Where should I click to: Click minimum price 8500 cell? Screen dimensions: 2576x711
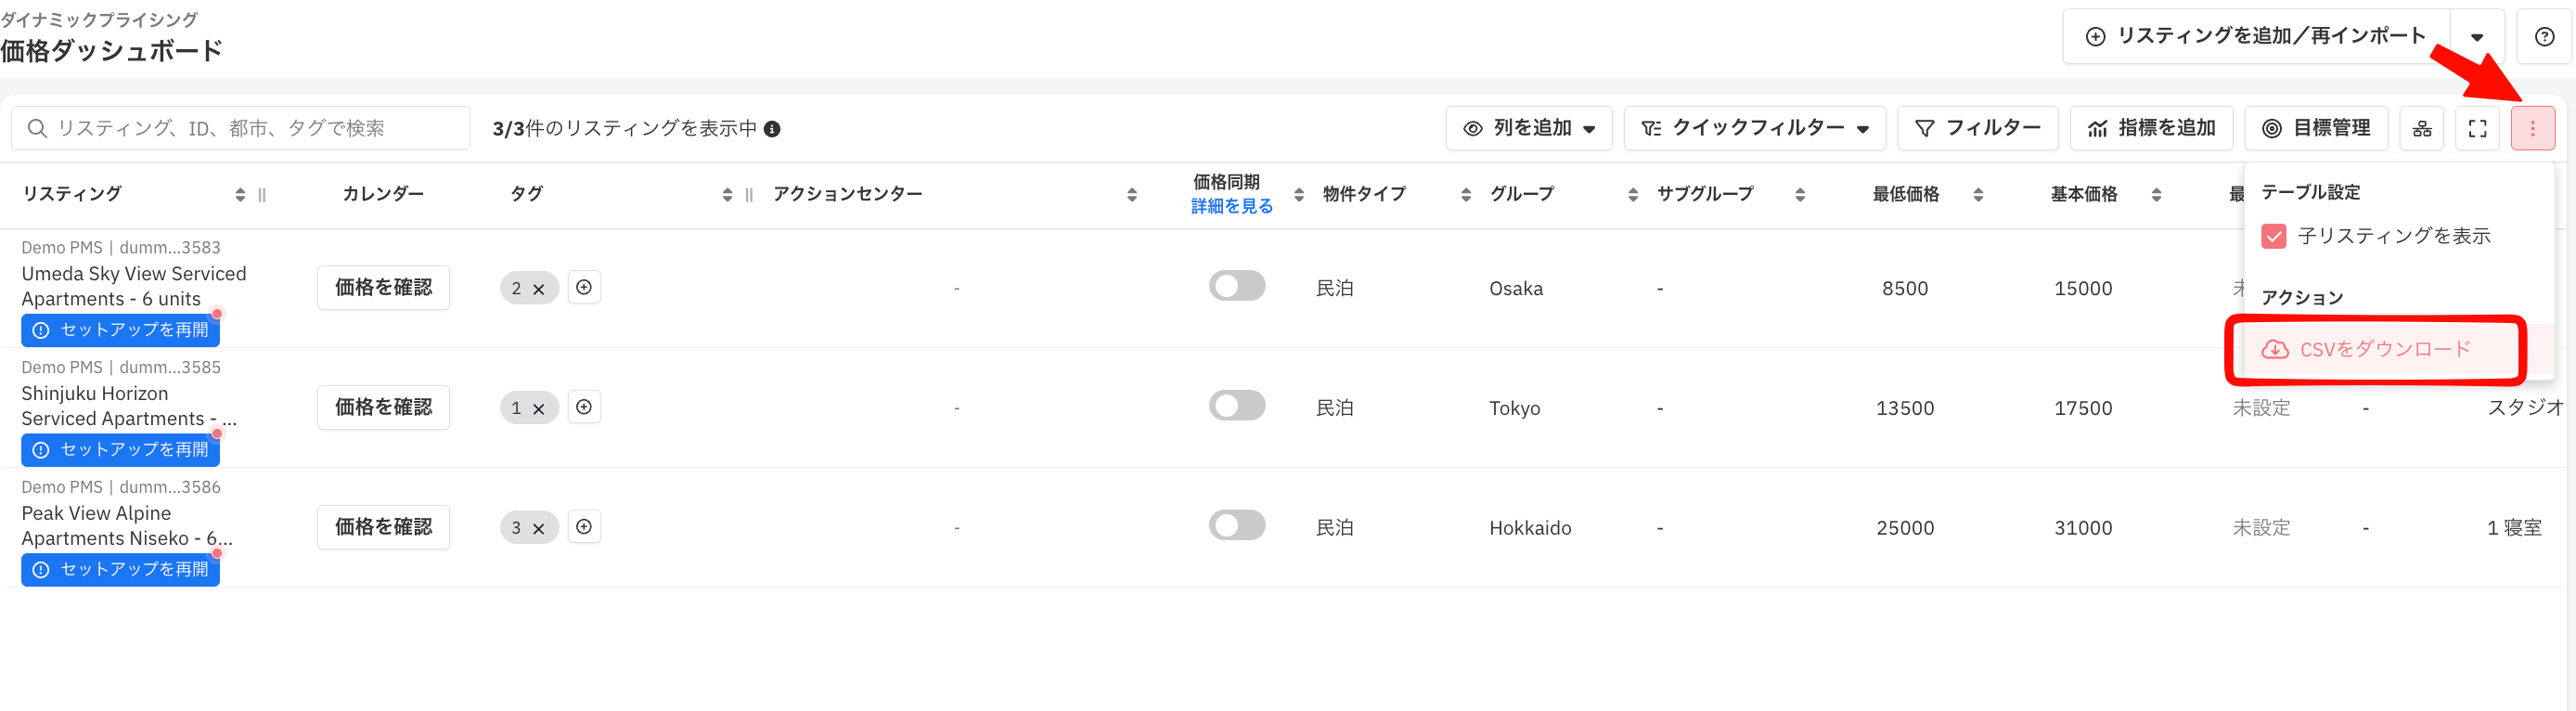coord(1905,289)
